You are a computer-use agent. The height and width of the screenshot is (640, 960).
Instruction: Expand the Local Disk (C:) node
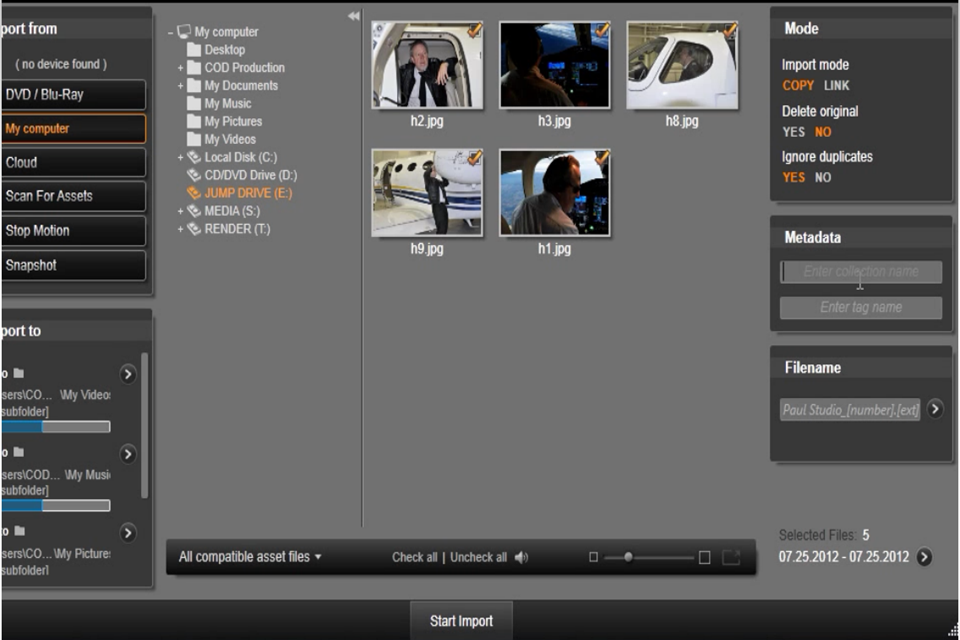[x=181, y=157]
